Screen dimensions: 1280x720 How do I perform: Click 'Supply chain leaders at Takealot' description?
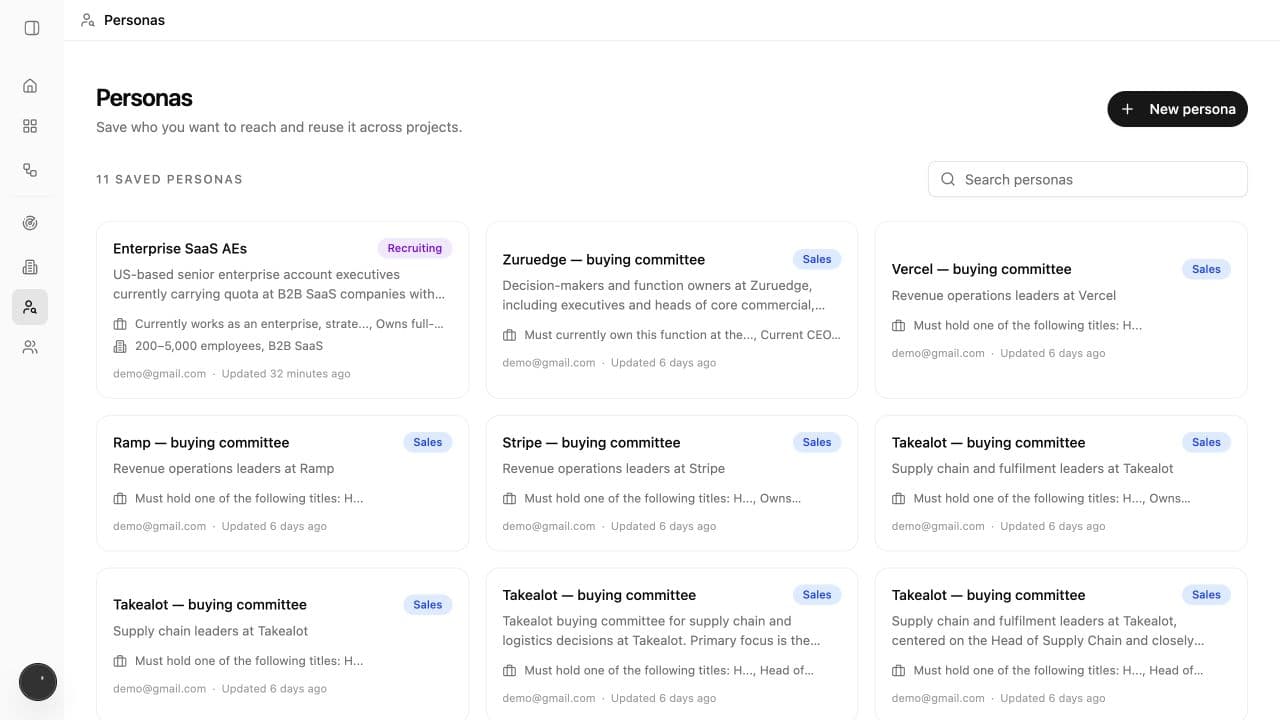pyautogui.click(x=211, y=631)
